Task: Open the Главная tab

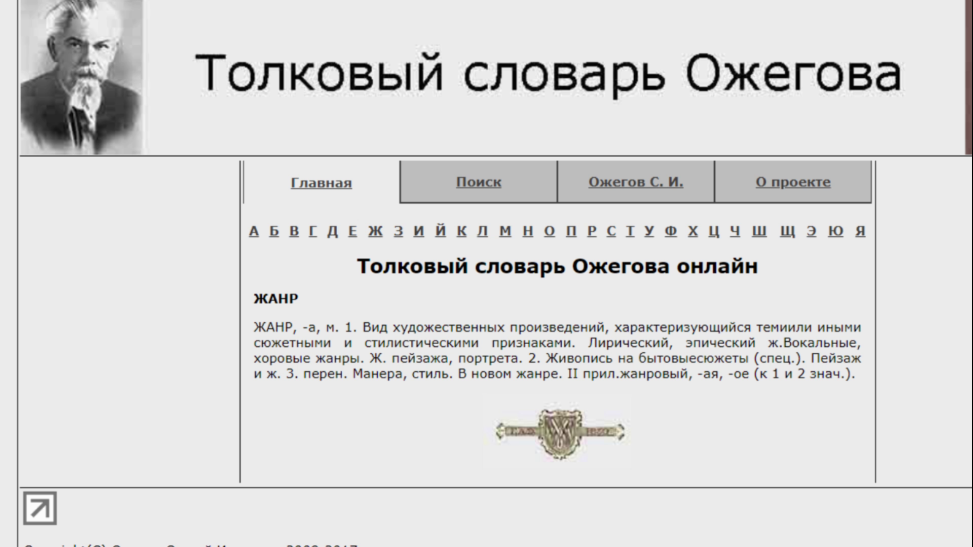Action: (321, 183)
